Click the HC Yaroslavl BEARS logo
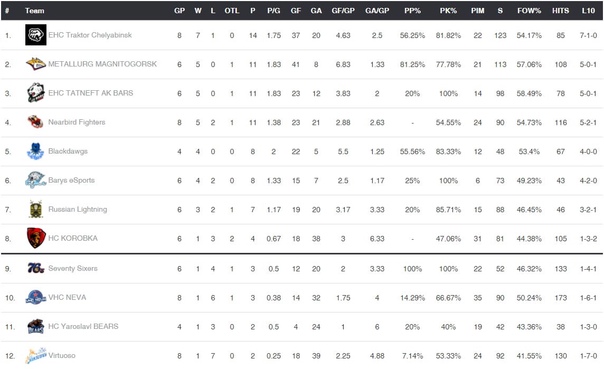This screenshot has width=604, height=369. click(x=36, y=326)
